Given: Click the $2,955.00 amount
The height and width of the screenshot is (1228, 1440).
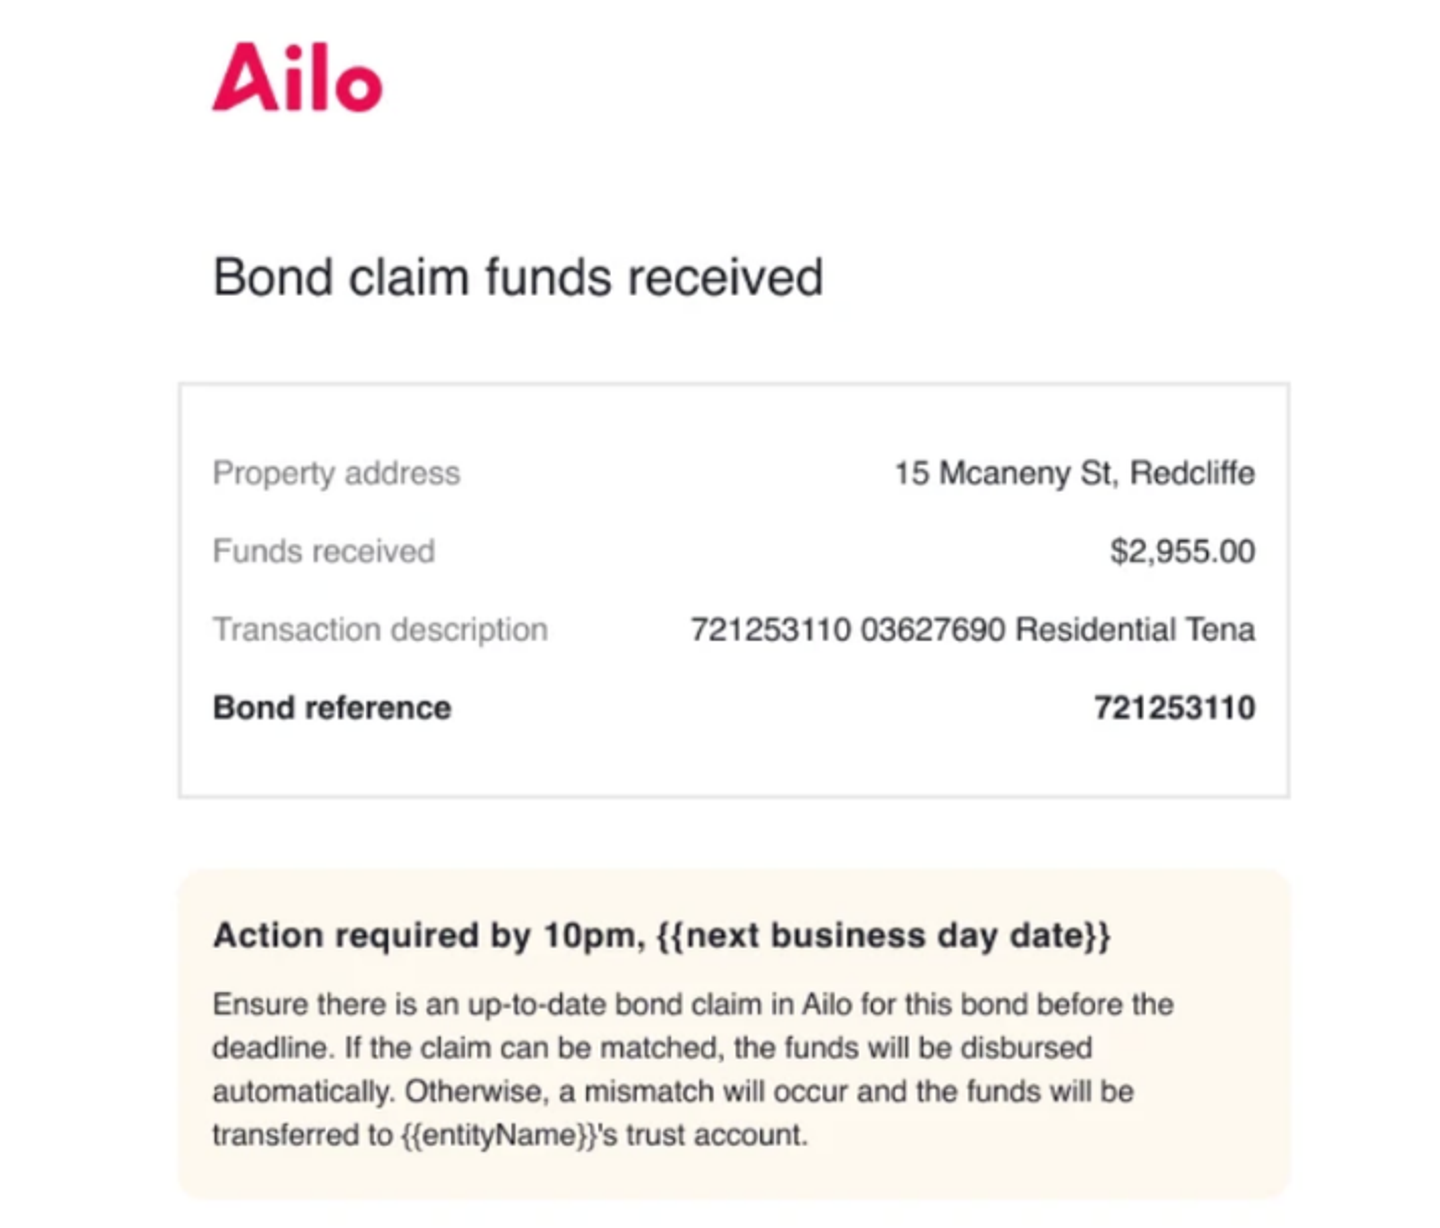Looking at the screenshot, I should coord(1182,551).
